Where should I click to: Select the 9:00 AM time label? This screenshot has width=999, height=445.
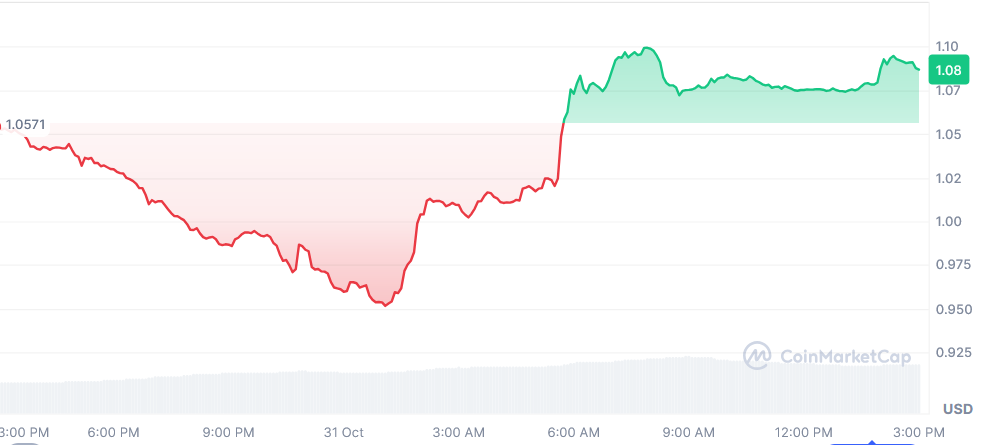(690, 432)
